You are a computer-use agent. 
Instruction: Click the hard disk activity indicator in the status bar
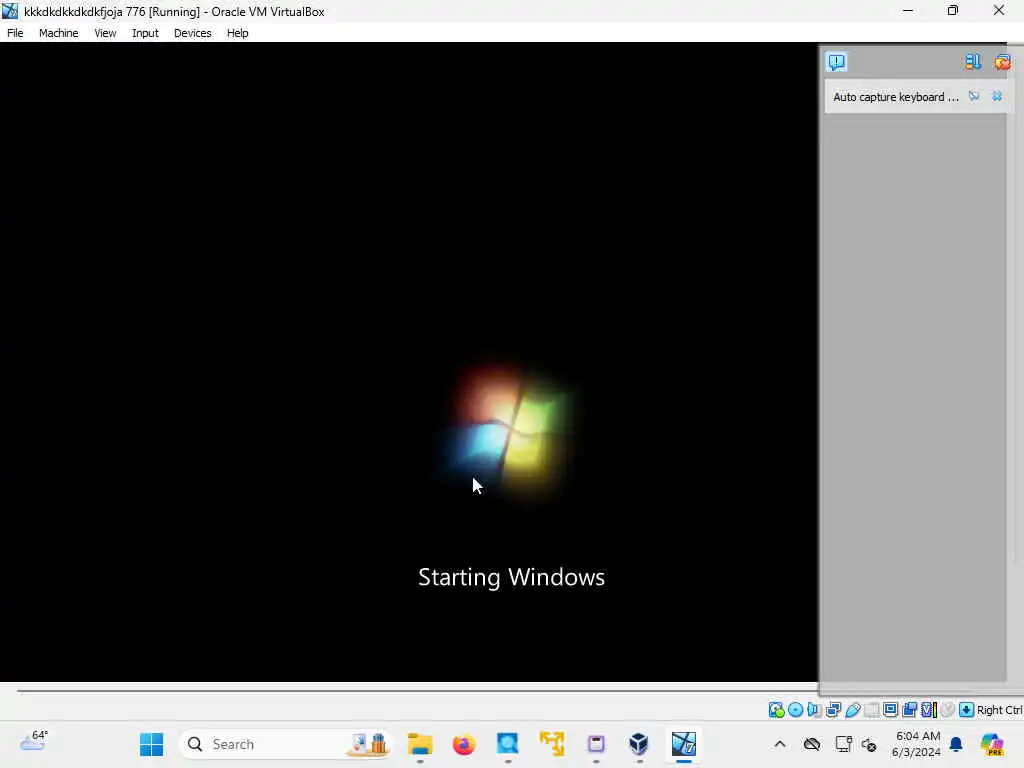pyautogui.click(x=776, y=710)
